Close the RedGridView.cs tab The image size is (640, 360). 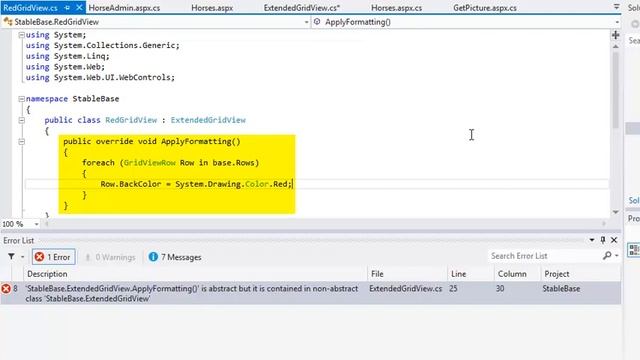pos(79,8)
